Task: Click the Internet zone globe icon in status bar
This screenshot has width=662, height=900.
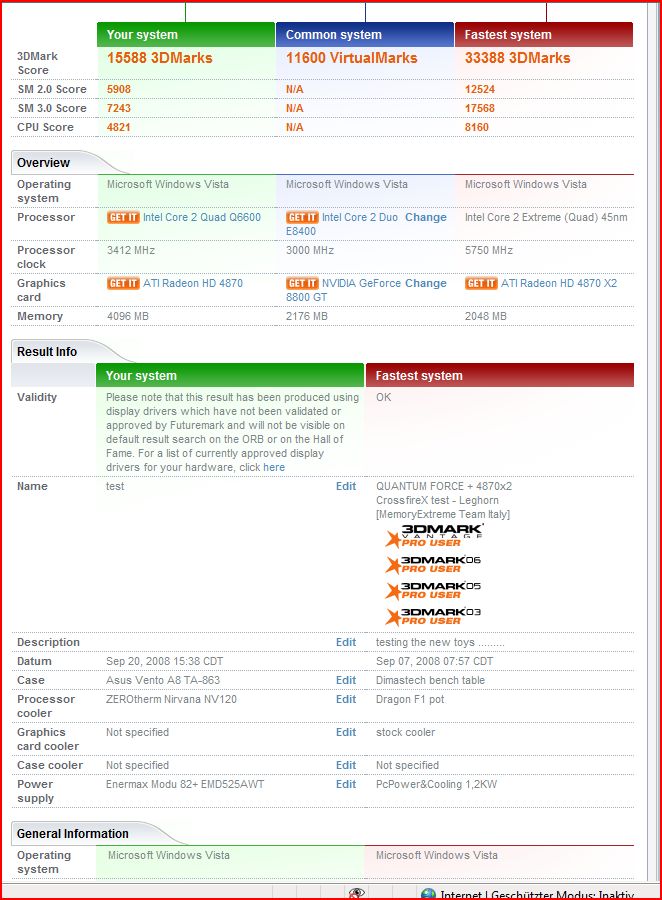Action: 428,894
